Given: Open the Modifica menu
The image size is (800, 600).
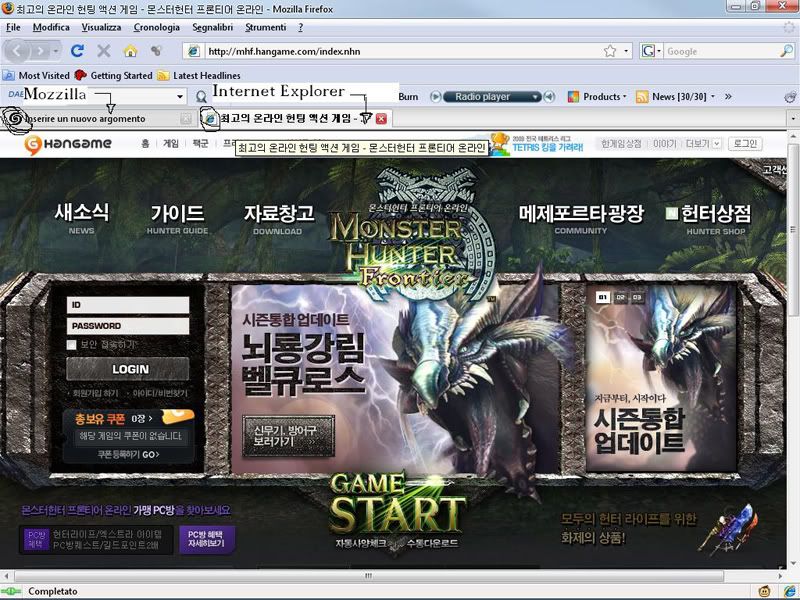Looking at the screenshot, I should click(51, 28).
